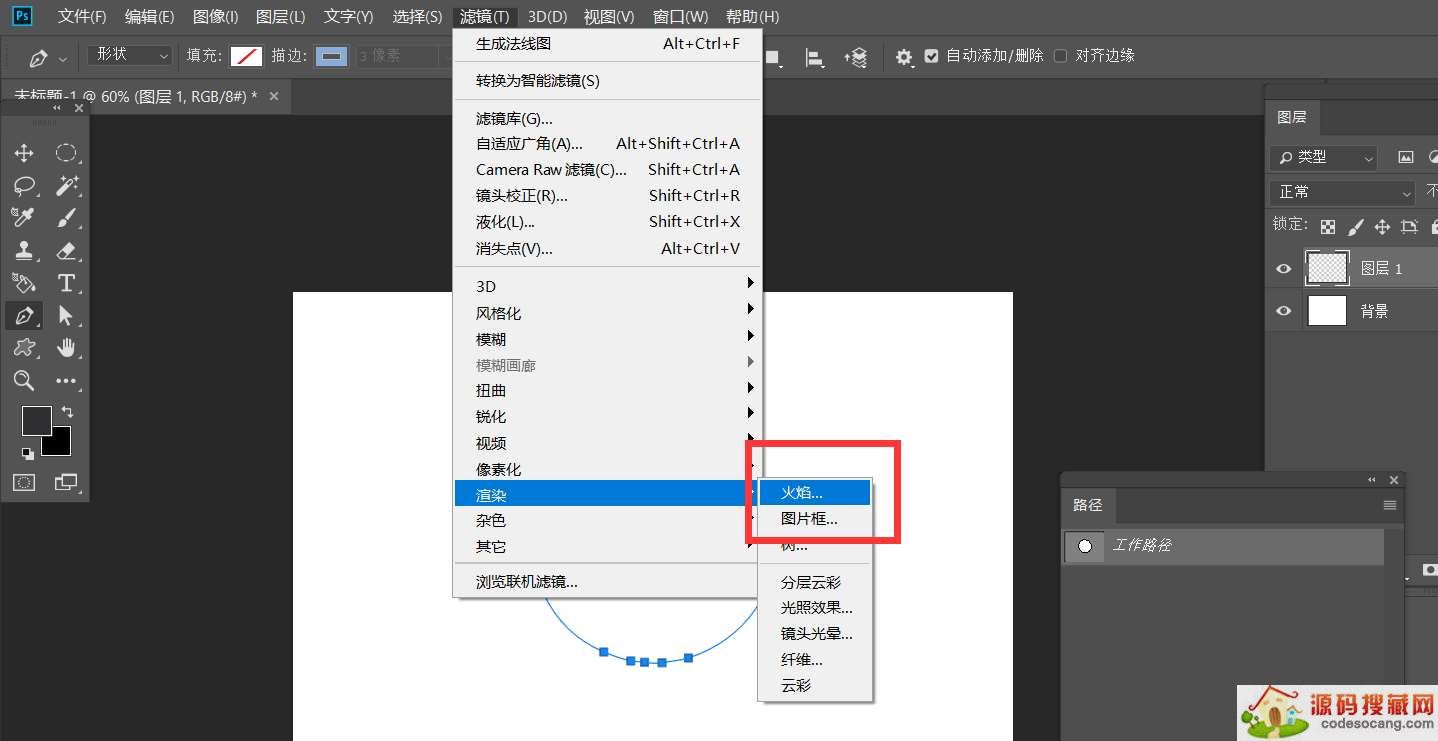Enable the 对齐边缘 checkbox

click(1061, 56)
